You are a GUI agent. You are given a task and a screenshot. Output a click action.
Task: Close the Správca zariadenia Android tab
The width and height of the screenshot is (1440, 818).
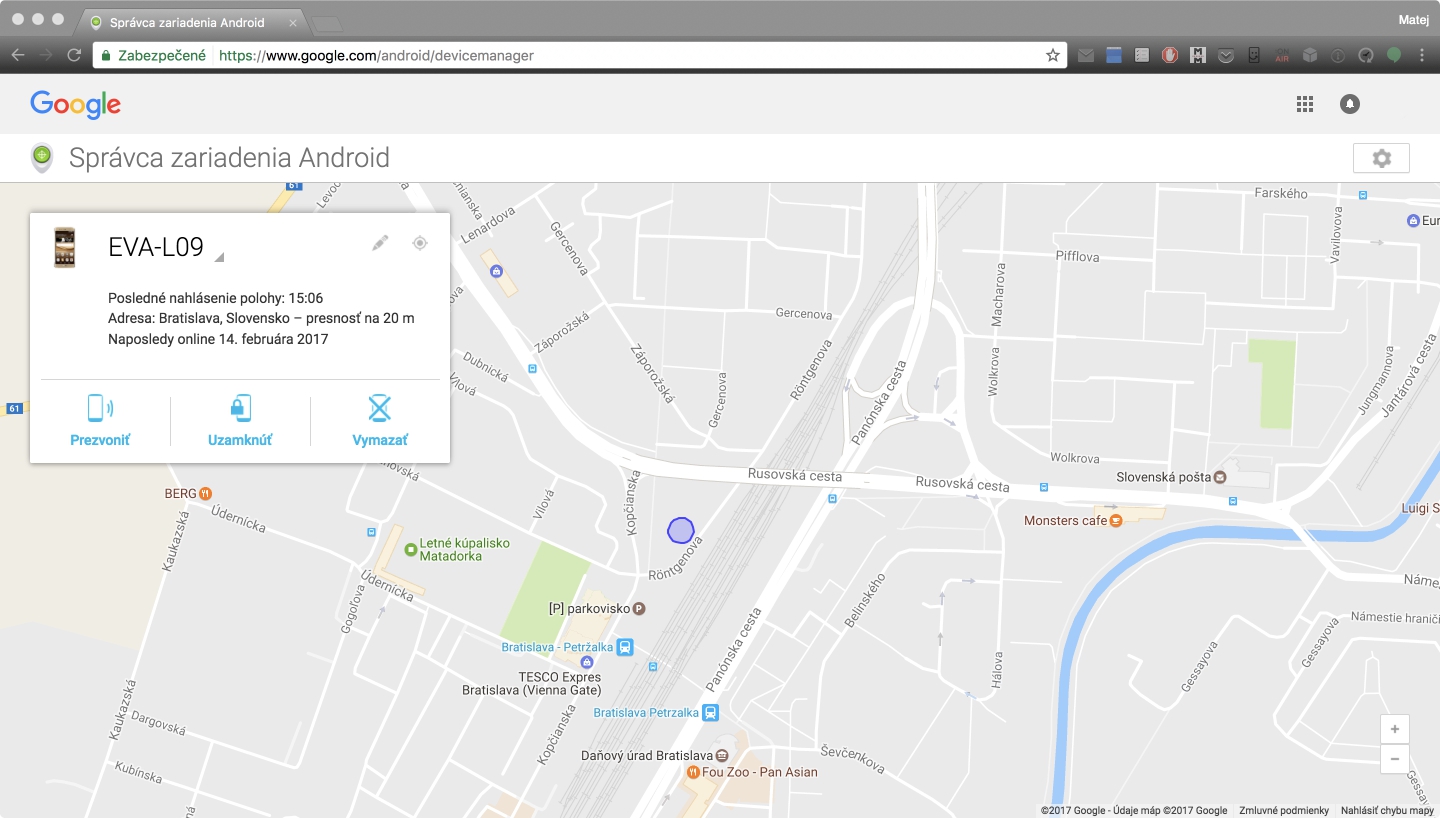pos(292,22)
